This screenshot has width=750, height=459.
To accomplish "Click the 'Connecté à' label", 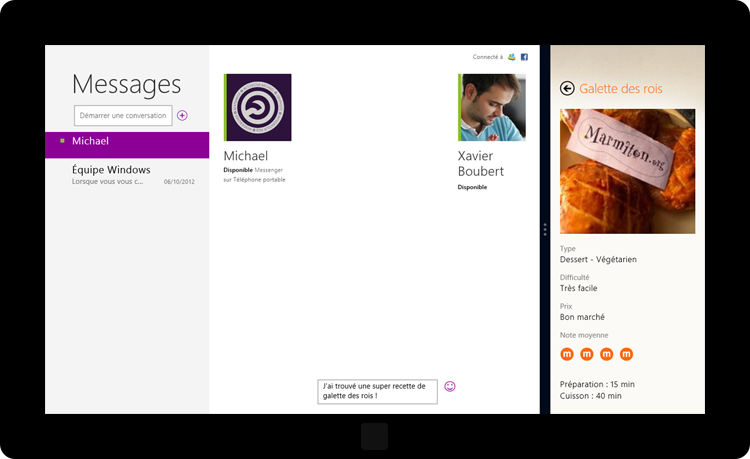I will pos(488,57).
